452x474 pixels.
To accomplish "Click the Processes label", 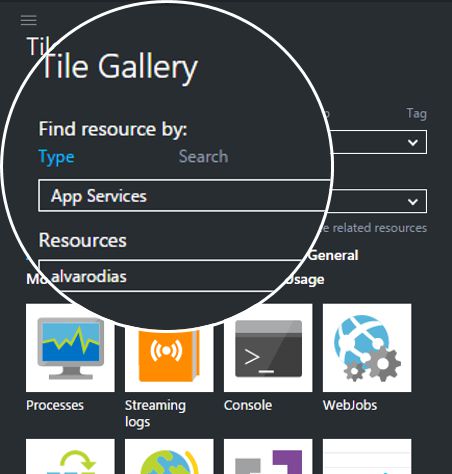I will pos(55,405).
